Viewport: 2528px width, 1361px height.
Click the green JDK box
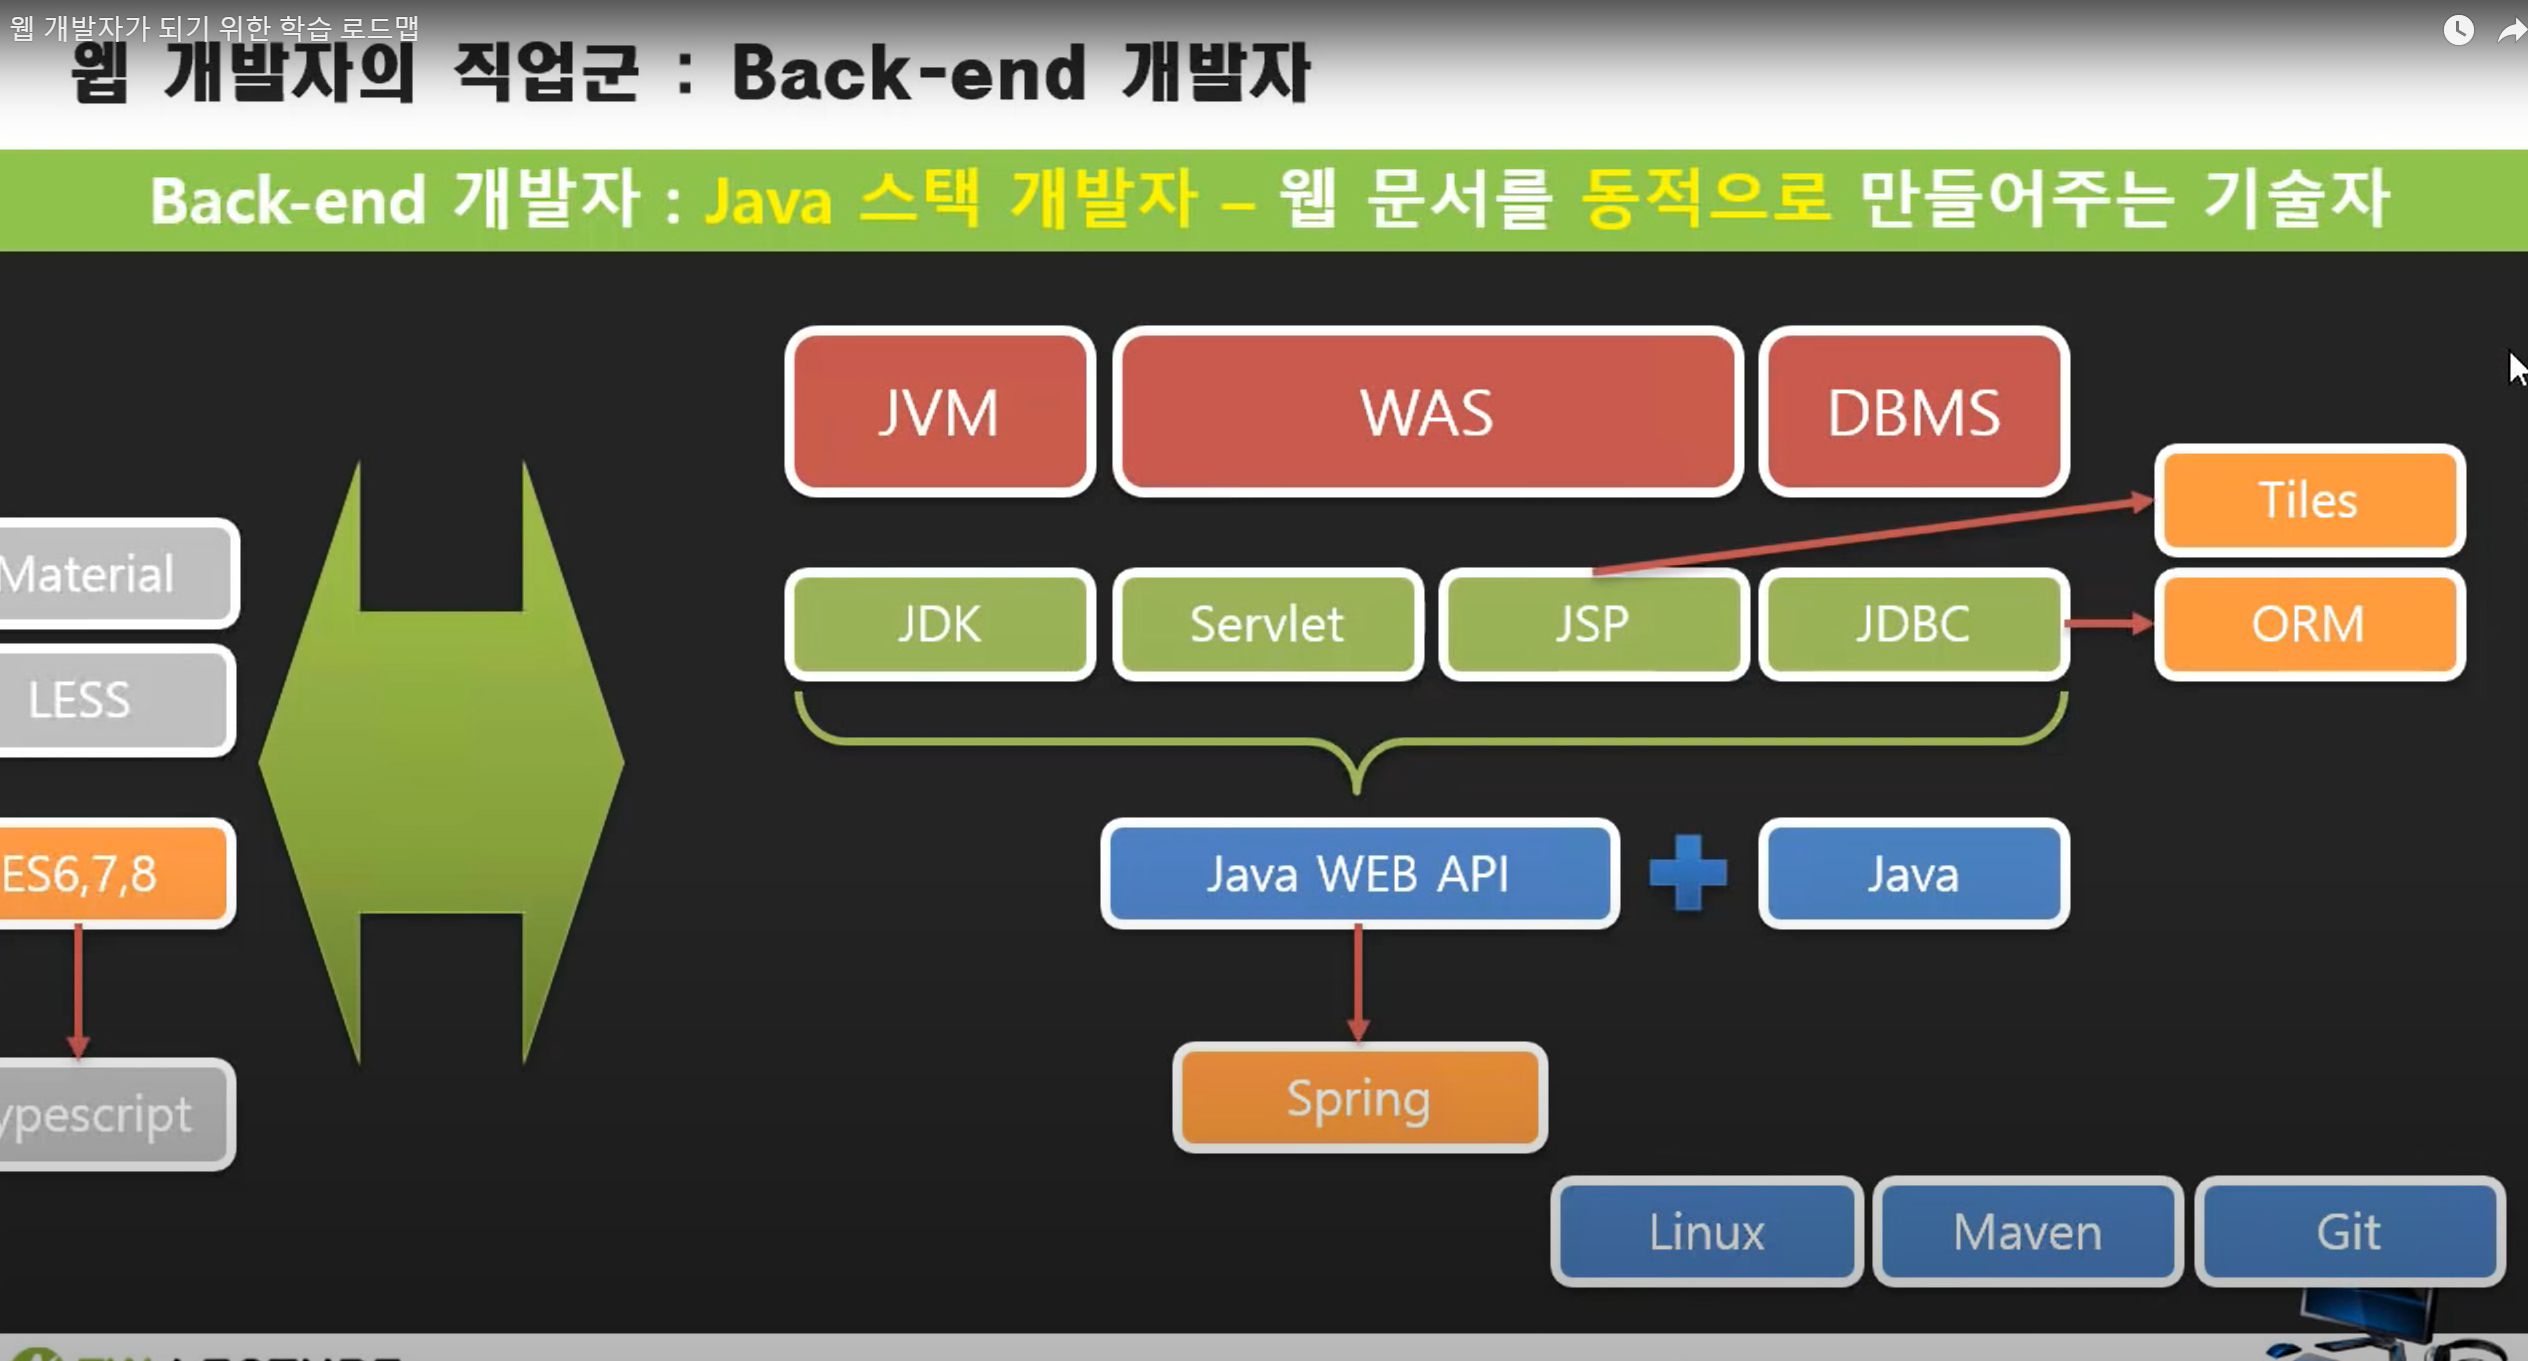939,624
